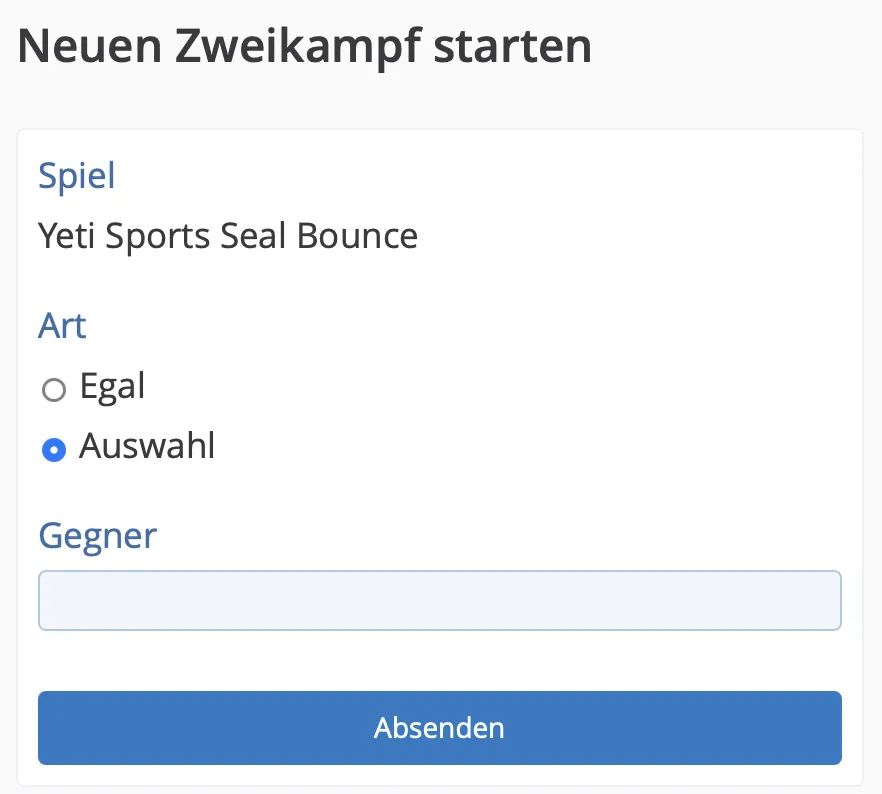The width and height of the screenshot is (882, 794).
Task: Click the Yeti Sports Seal Bounce text
Action: [228, 236]
